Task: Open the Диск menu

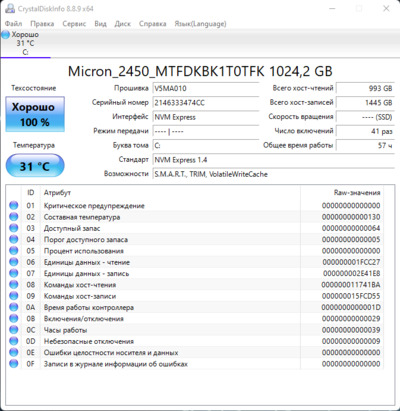Action: coord(123,24)
